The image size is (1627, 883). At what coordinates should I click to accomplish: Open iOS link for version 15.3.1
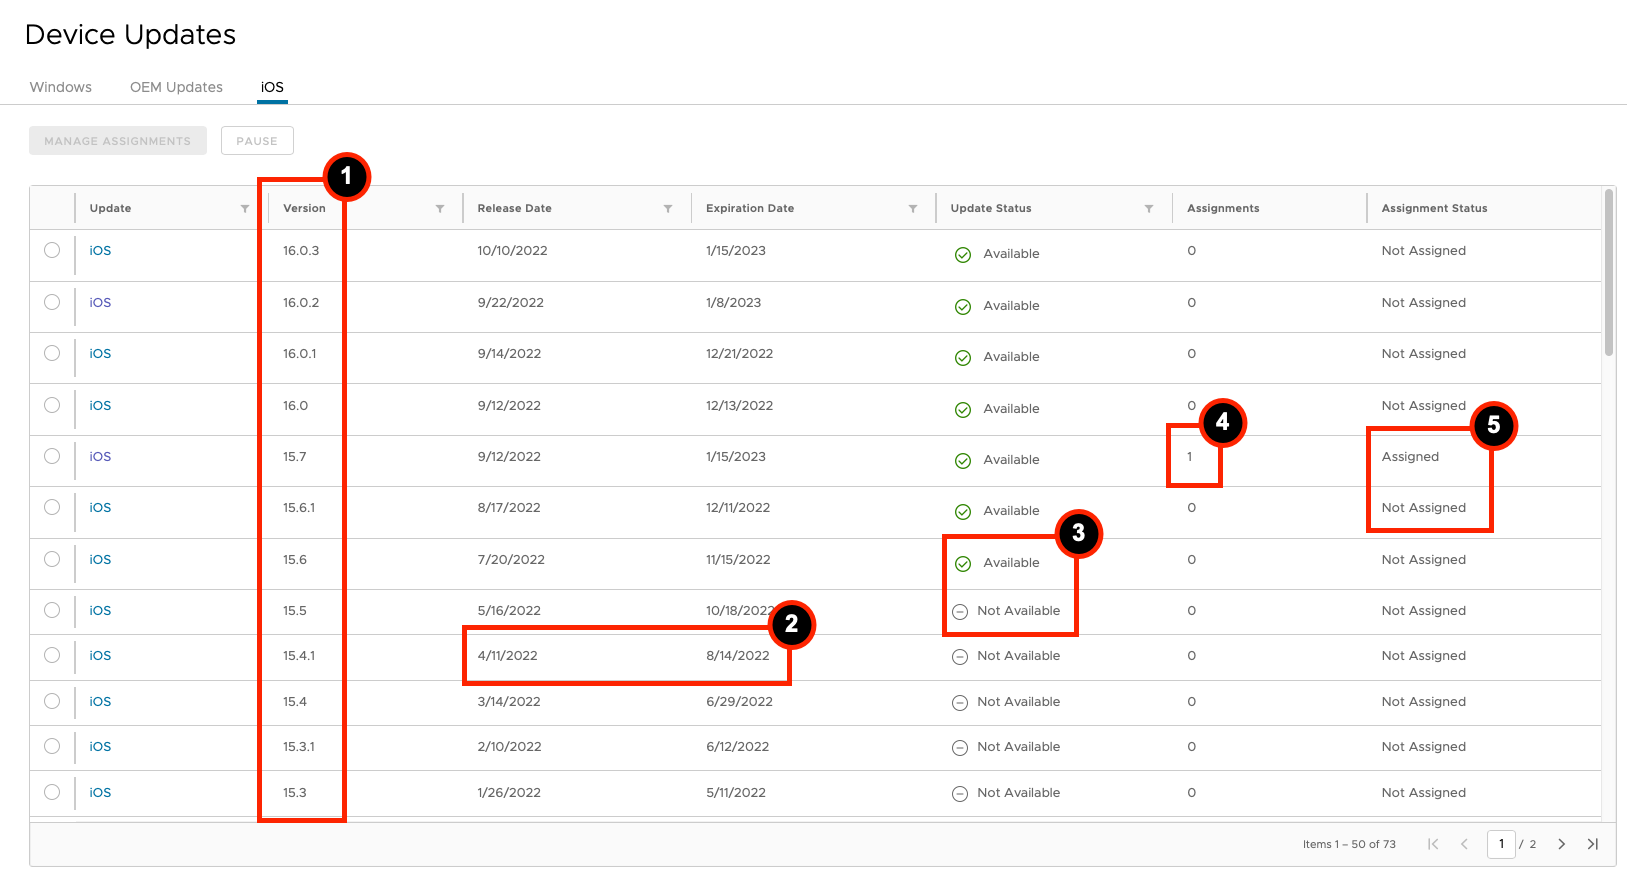click(100, 747)
